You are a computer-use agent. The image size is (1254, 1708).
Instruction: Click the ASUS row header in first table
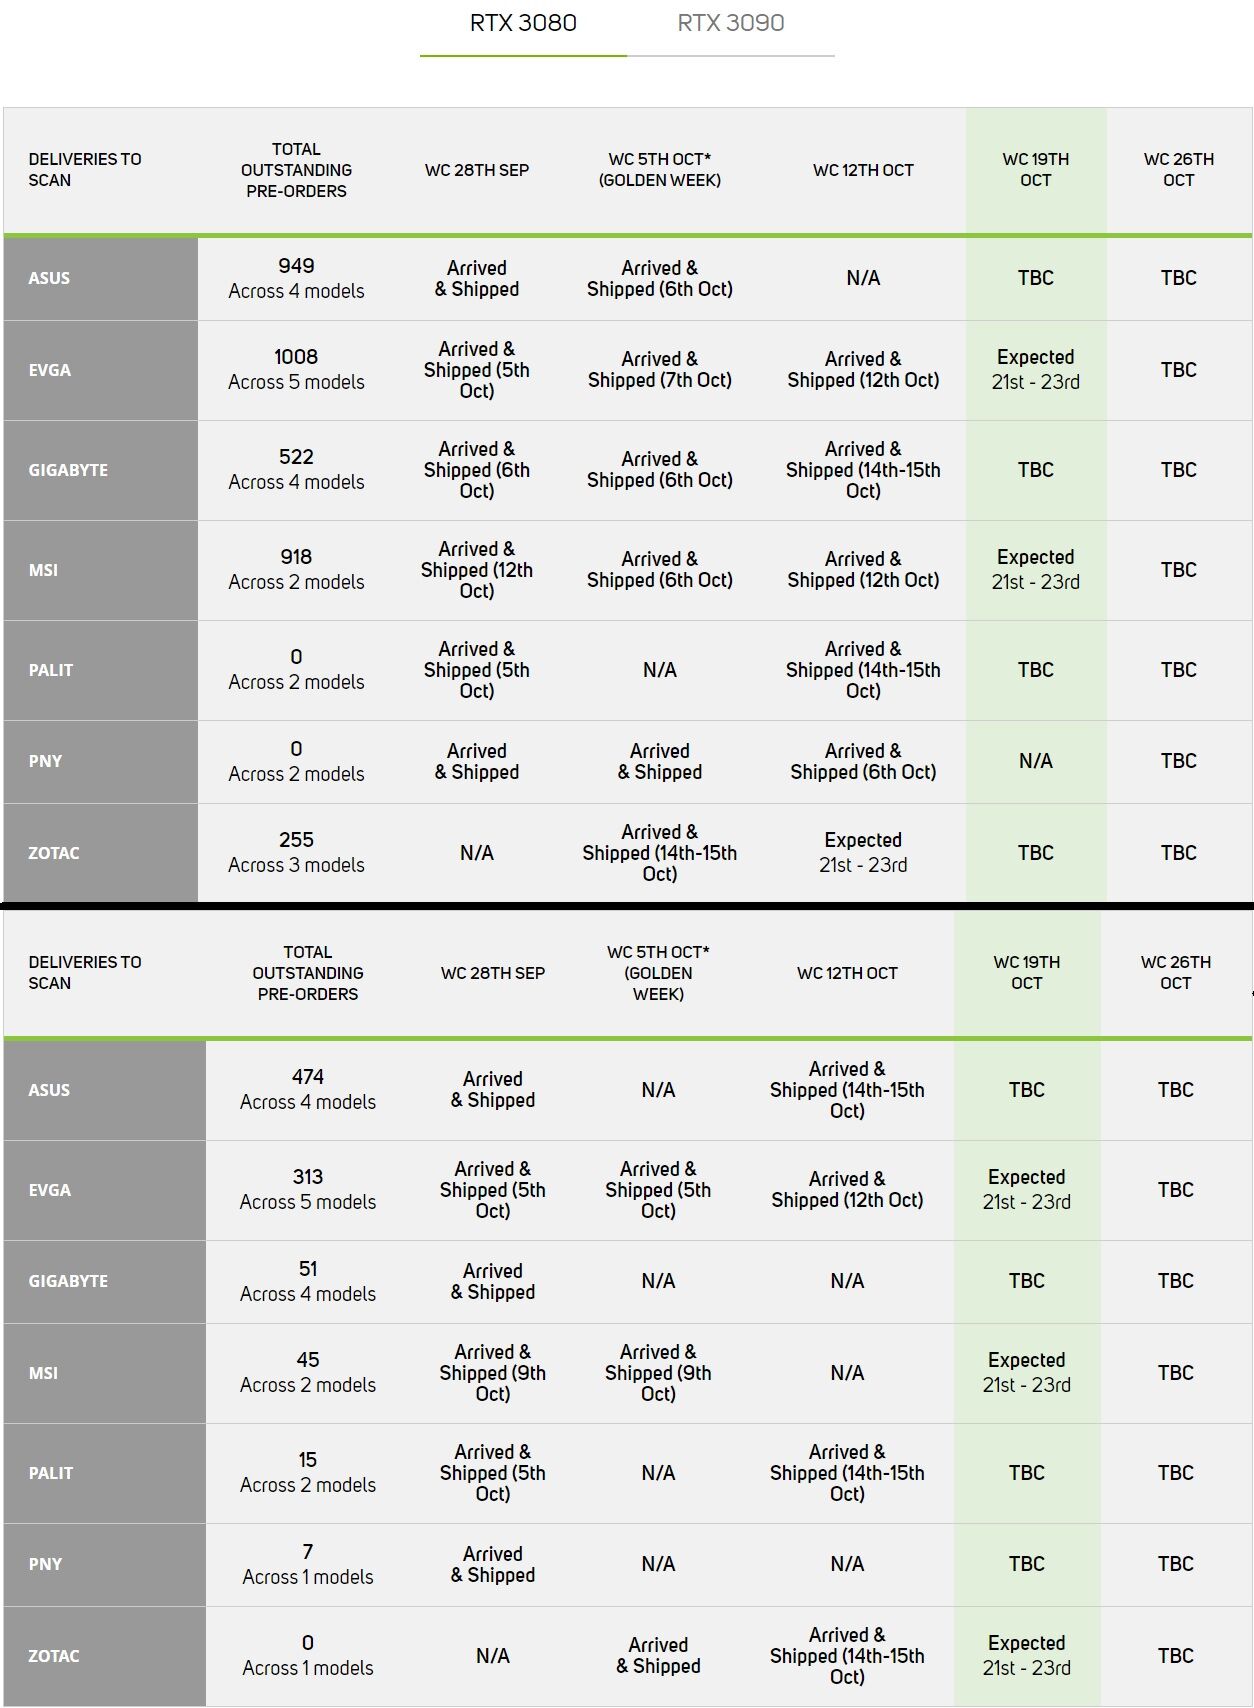click(101, 278)
